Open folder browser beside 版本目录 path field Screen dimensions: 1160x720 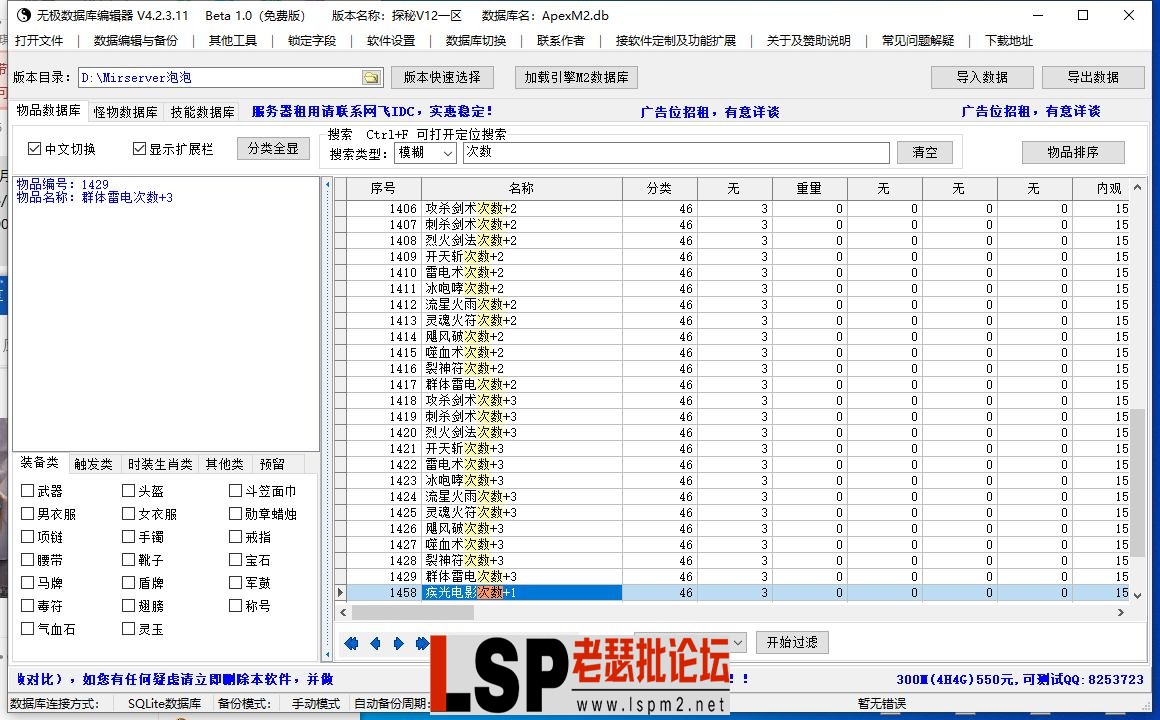point(371,75)
